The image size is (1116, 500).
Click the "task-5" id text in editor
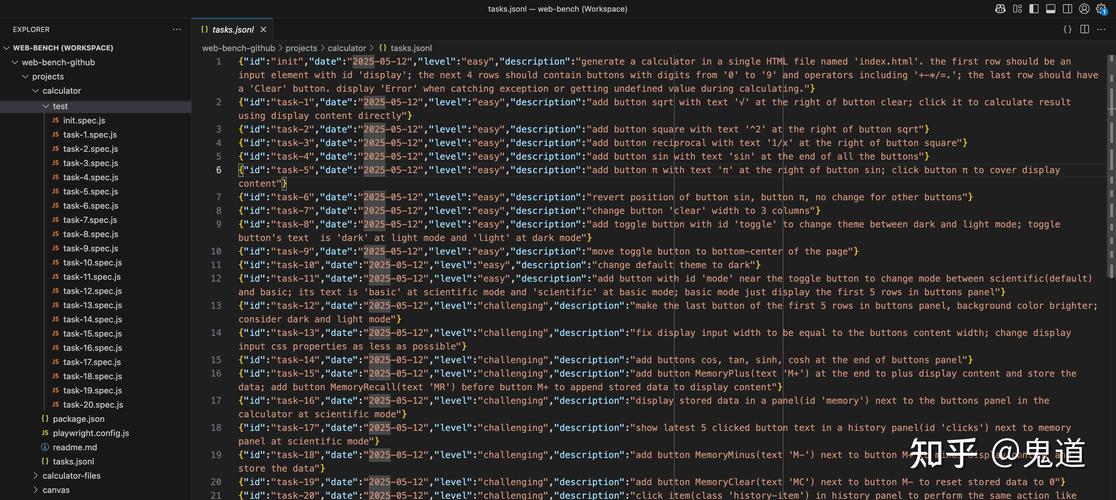(295, 170)
